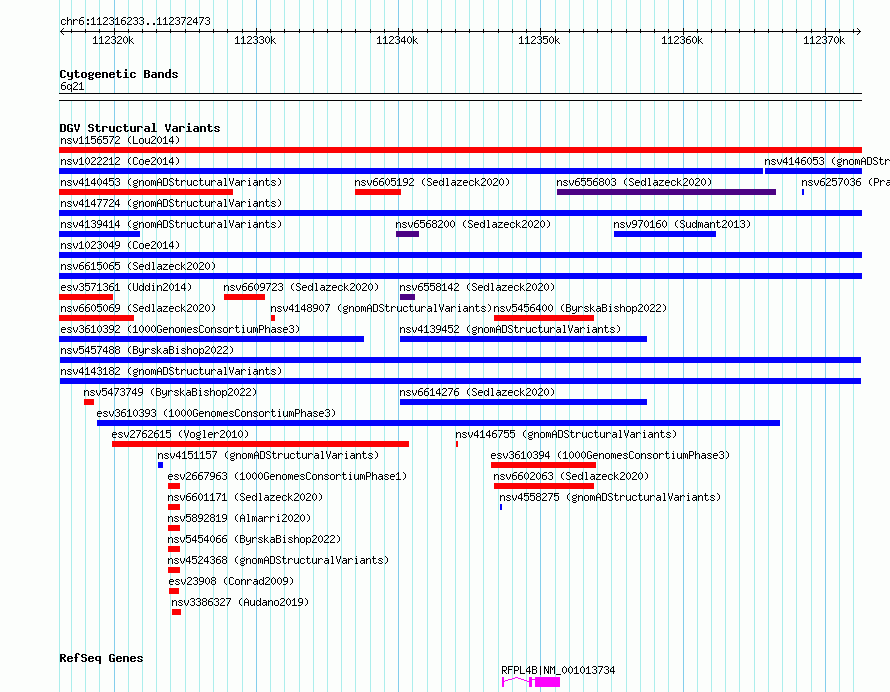
Task: Click nsv6605192 (Sedlazeck2020) label
Action: [432, 182]
